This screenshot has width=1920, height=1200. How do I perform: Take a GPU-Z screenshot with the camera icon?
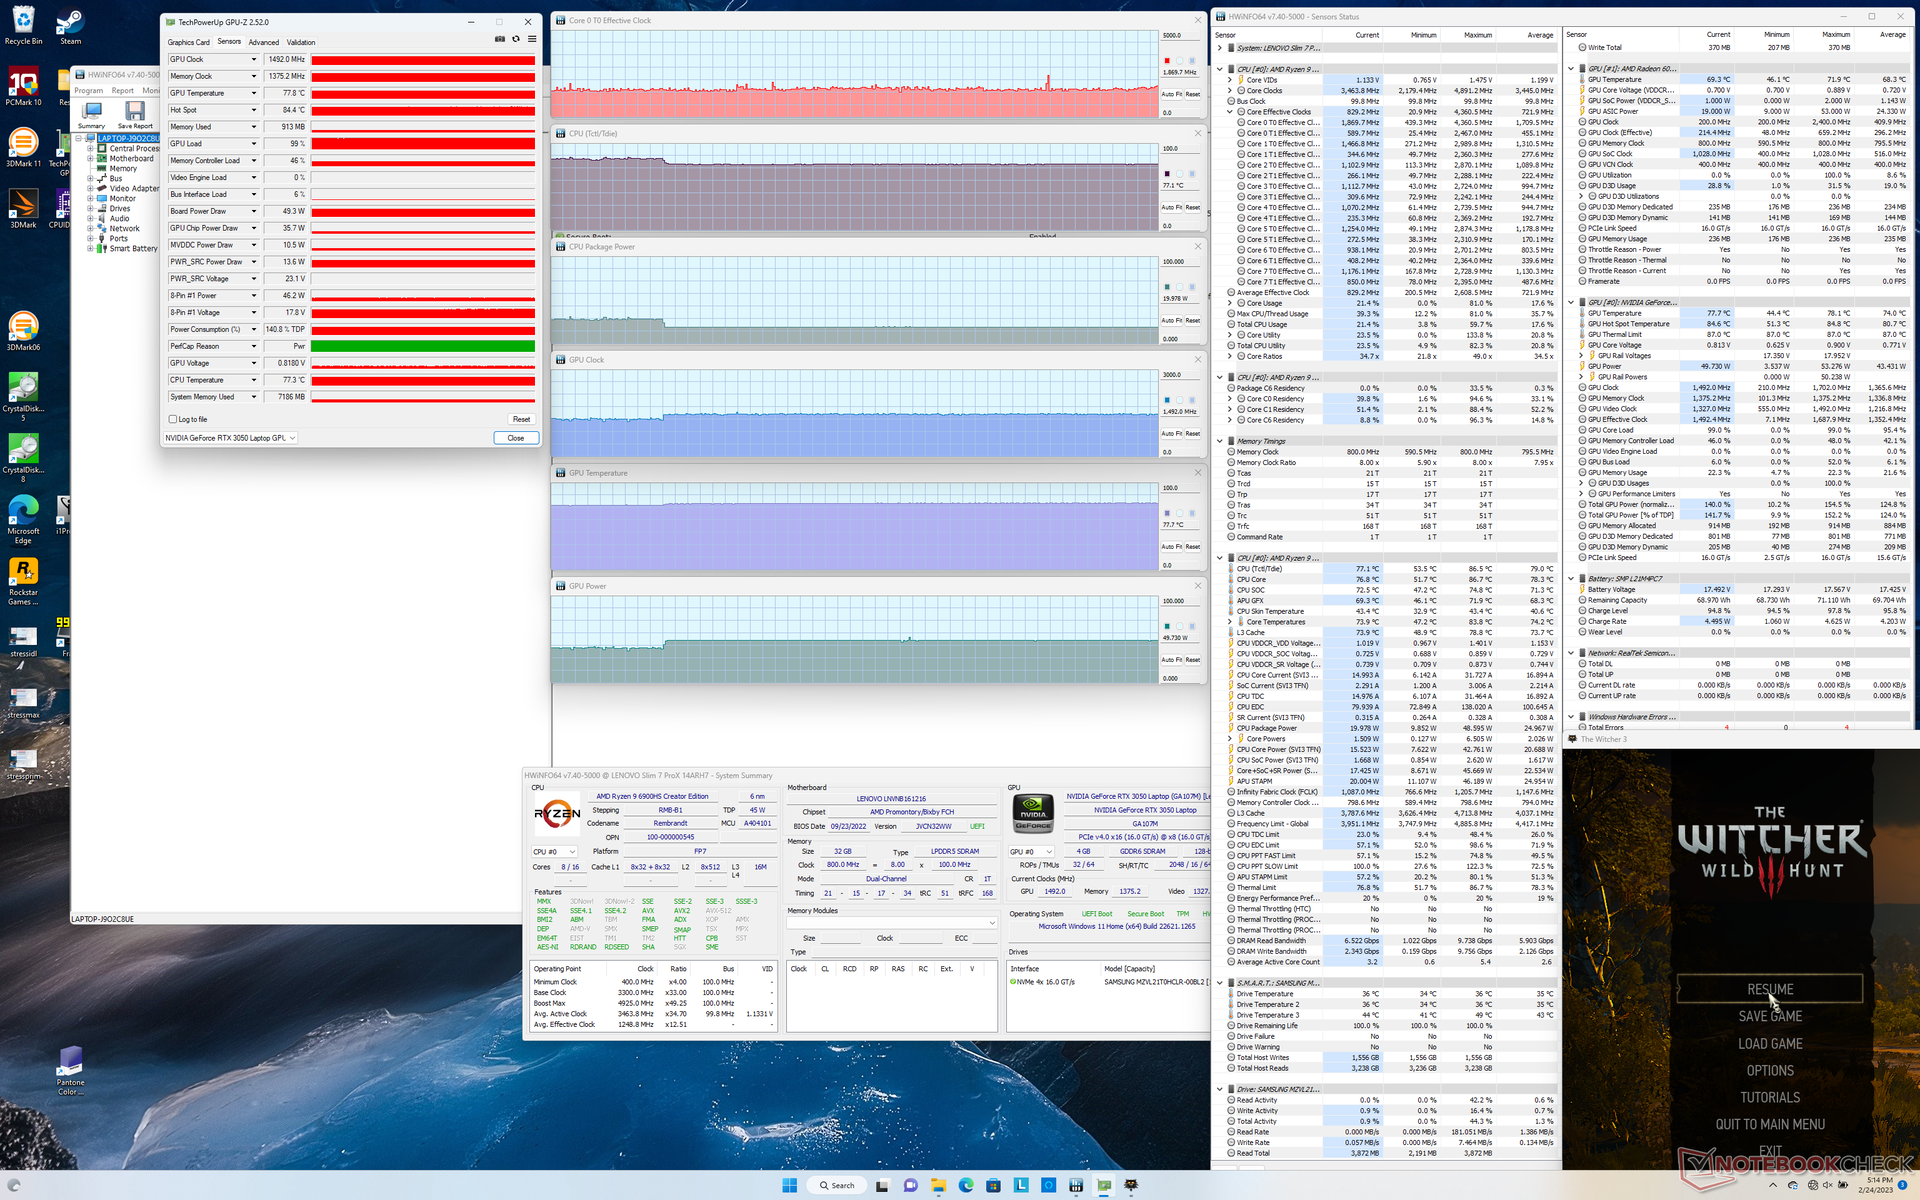pos(500,39)
